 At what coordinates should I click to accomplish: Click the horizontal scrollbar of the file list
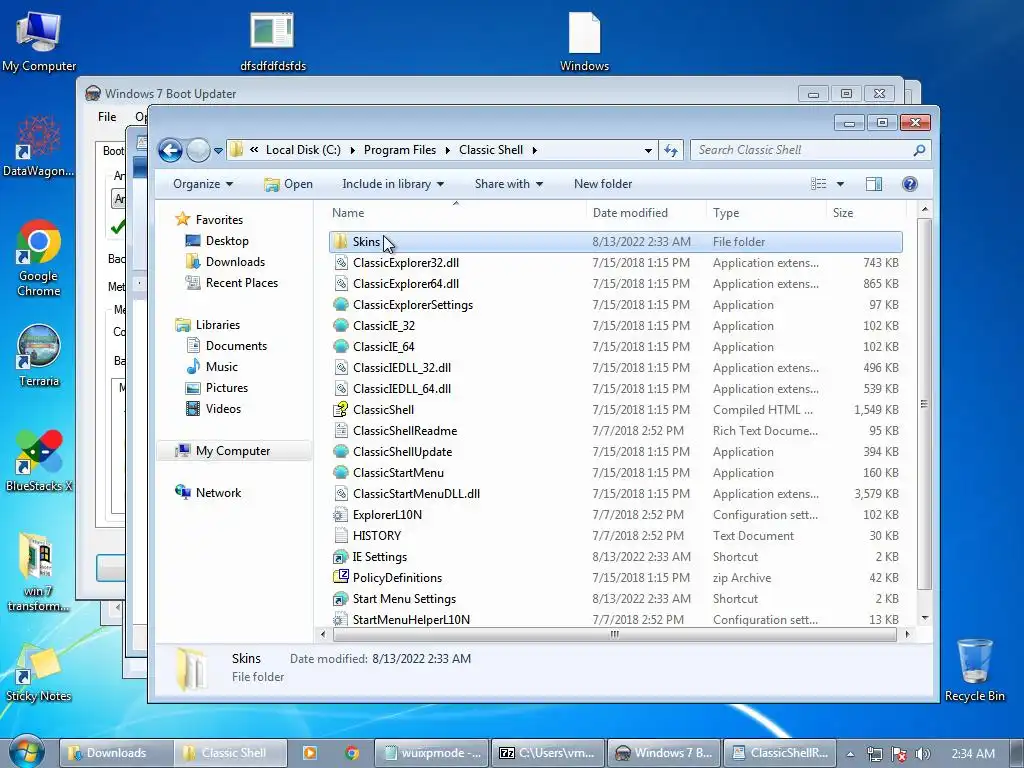pyautogui.click(x=615, y=634)
